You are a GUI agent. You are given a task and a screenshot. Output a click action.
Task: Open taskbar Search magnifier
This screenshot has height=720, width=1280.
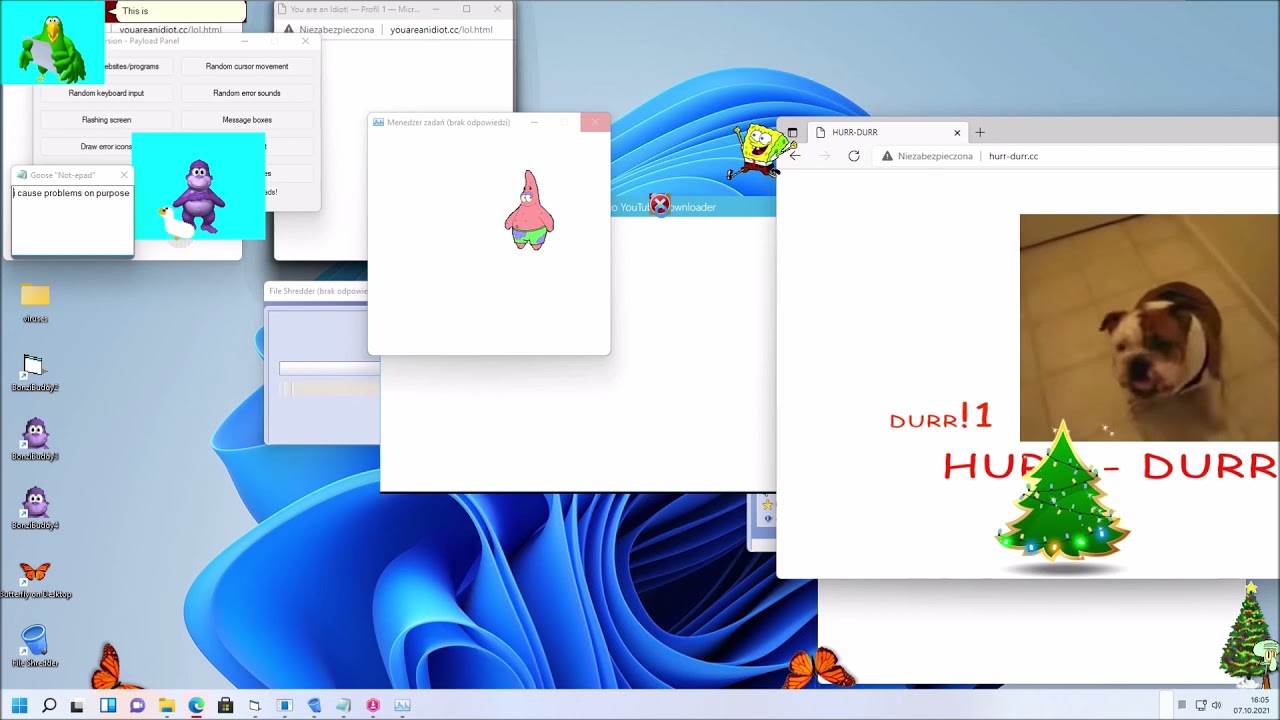(x=49, y=705)
